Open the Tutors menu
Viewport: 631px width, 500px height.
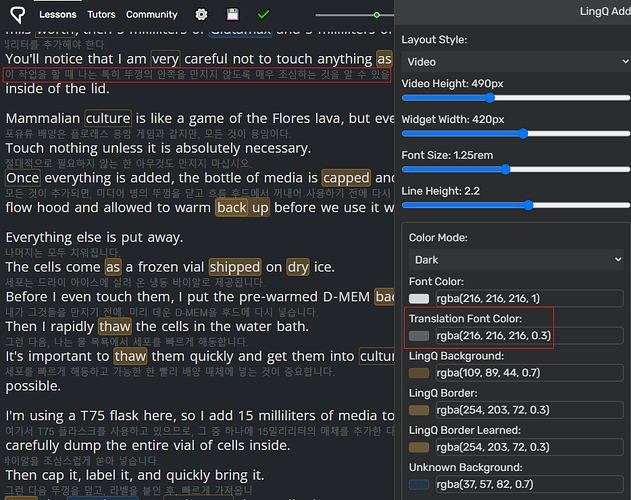[101, 15]
